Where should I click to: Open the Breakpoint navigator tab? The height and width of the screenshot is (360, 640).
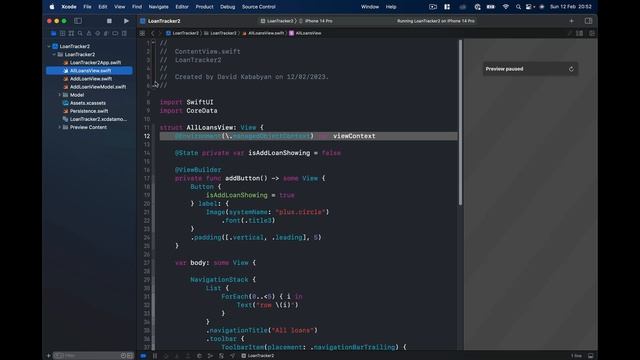point(115,33)
